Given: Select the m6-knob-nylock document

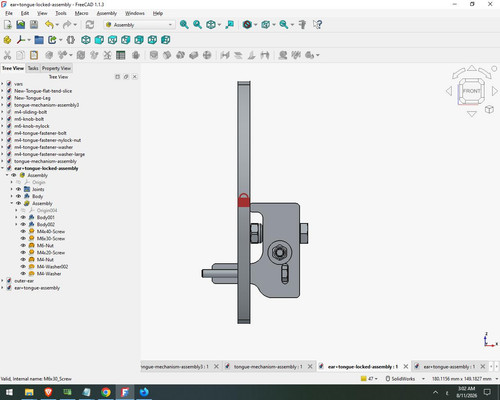Looking at the screenshot, I should (x=32, y=126).
